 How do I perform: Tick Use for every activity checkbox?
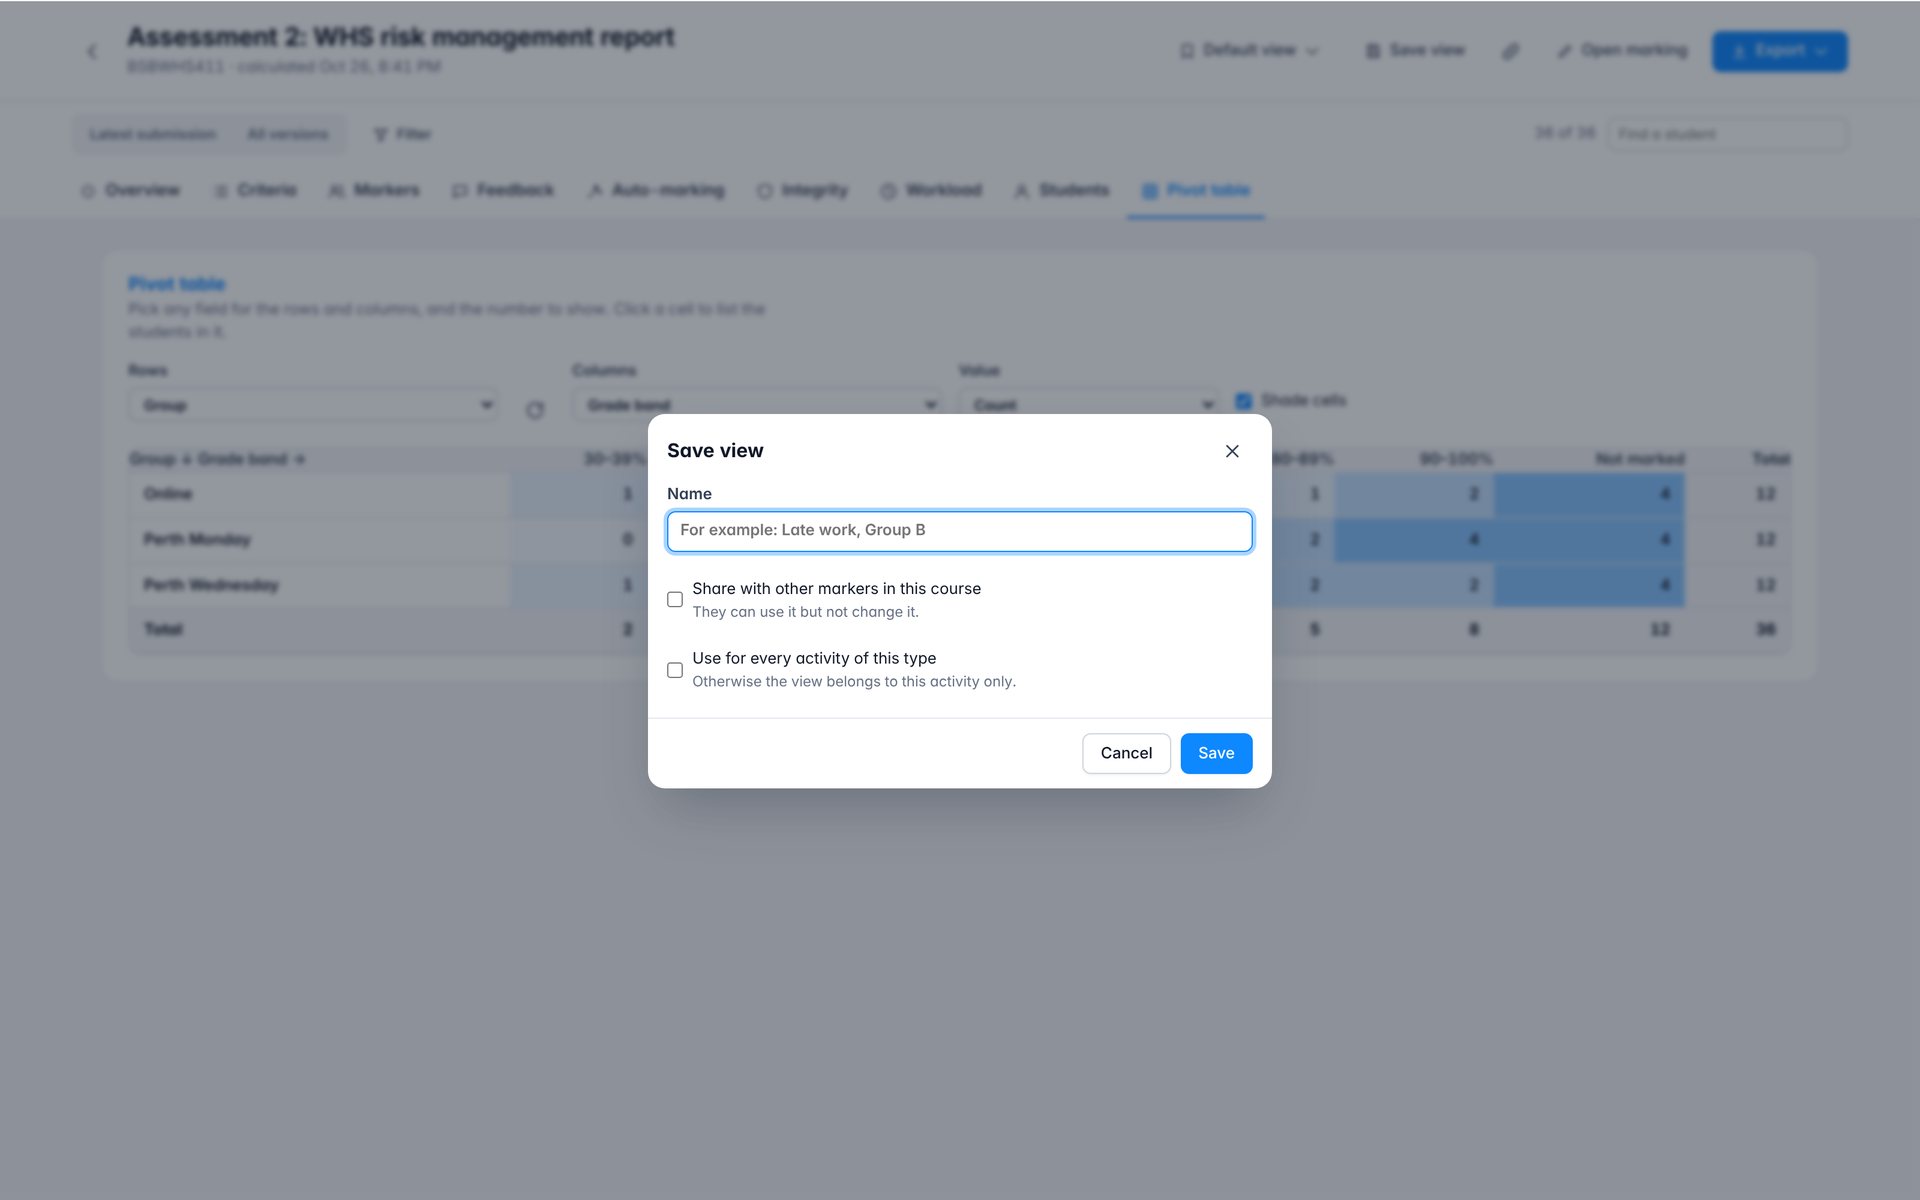(x=675, y=670)
